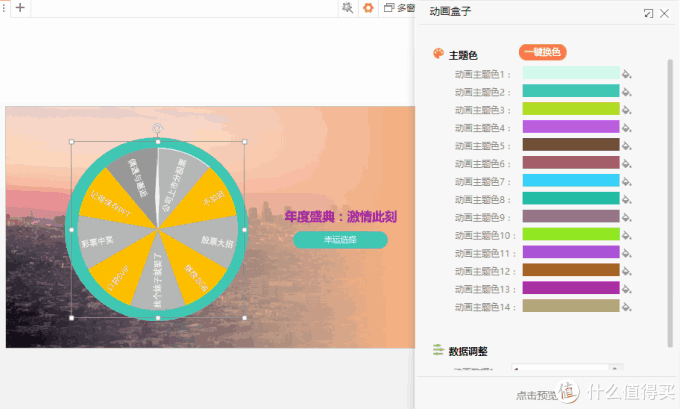
Task: Click the 一键换色 one-click recolor button
Action: (543, 52)
